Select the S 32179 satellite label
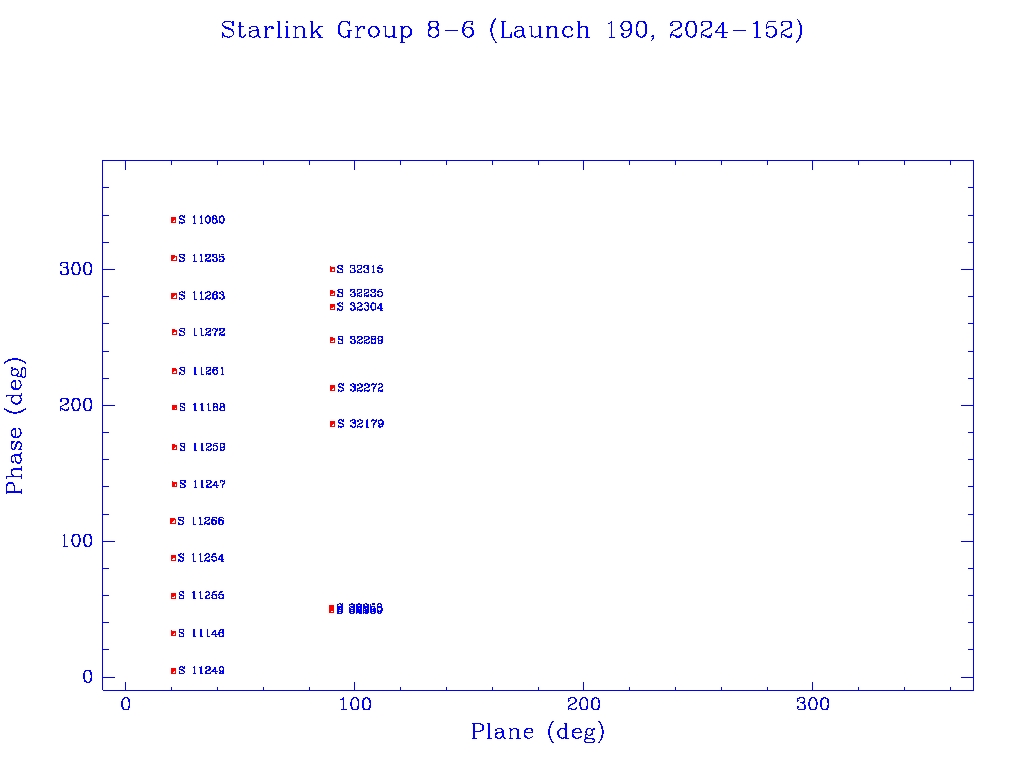Screen dimensions: 1024x768 coord(360,424)
